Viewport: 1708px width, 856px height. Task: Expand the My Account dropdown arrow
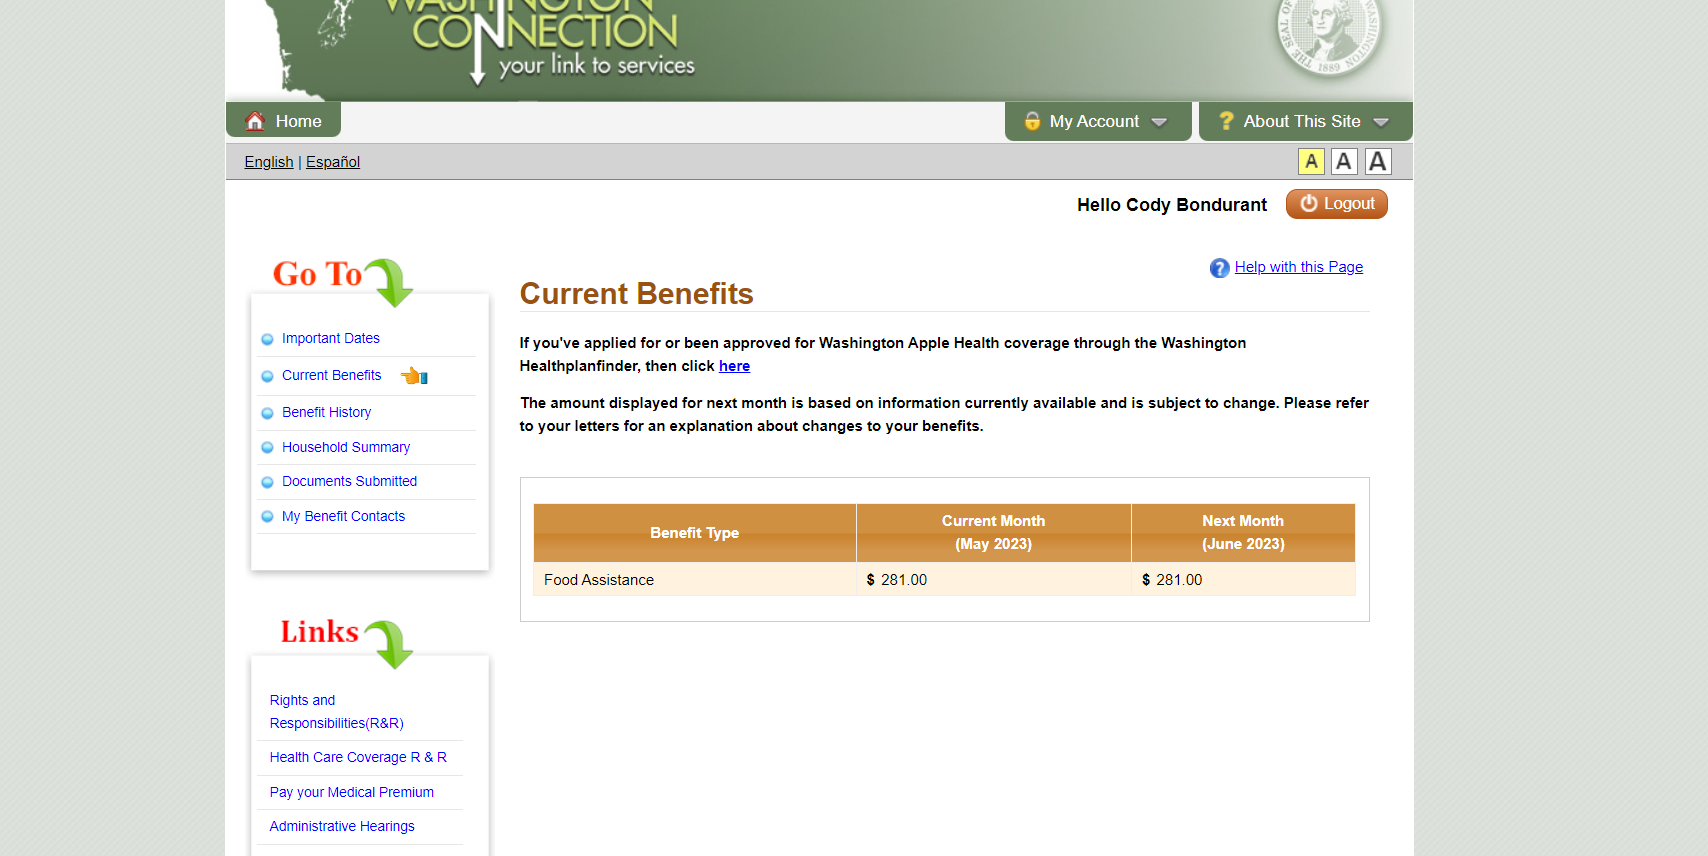(x=1159, y=122)
